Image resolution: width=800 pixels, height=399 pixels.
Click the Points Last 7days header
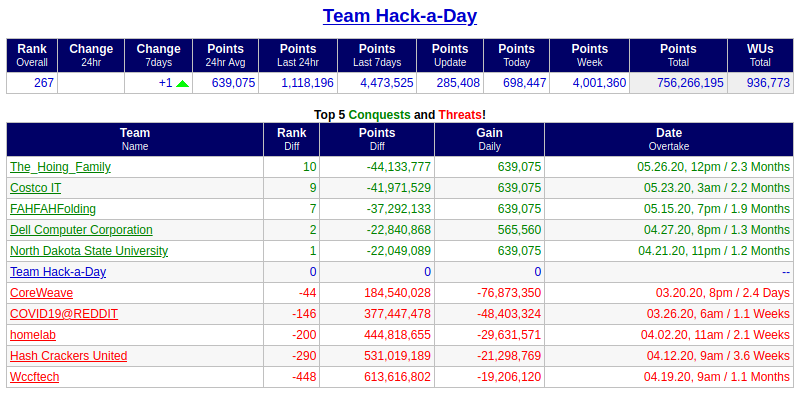pos(377,55)
